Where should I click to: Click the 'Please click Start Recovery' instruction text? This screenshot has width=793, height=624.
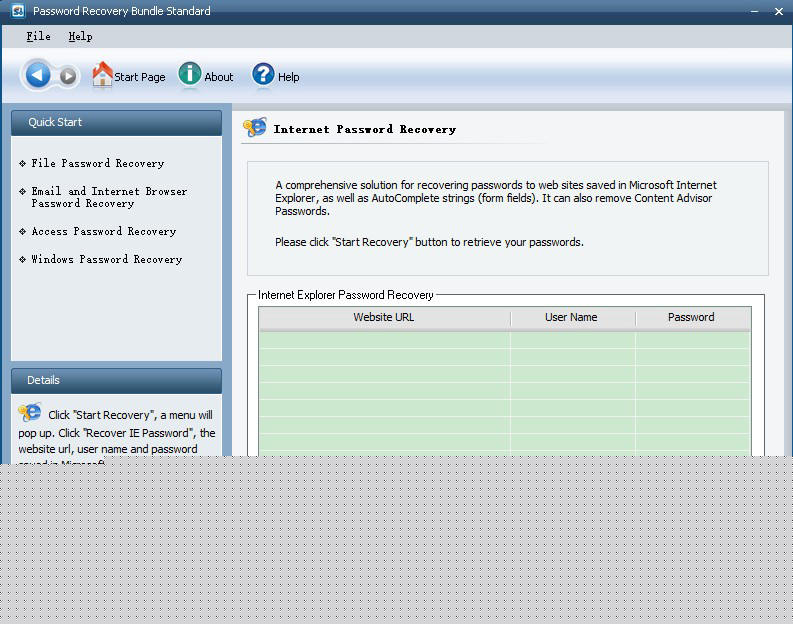pyautogui.click(x=429, y=242)
